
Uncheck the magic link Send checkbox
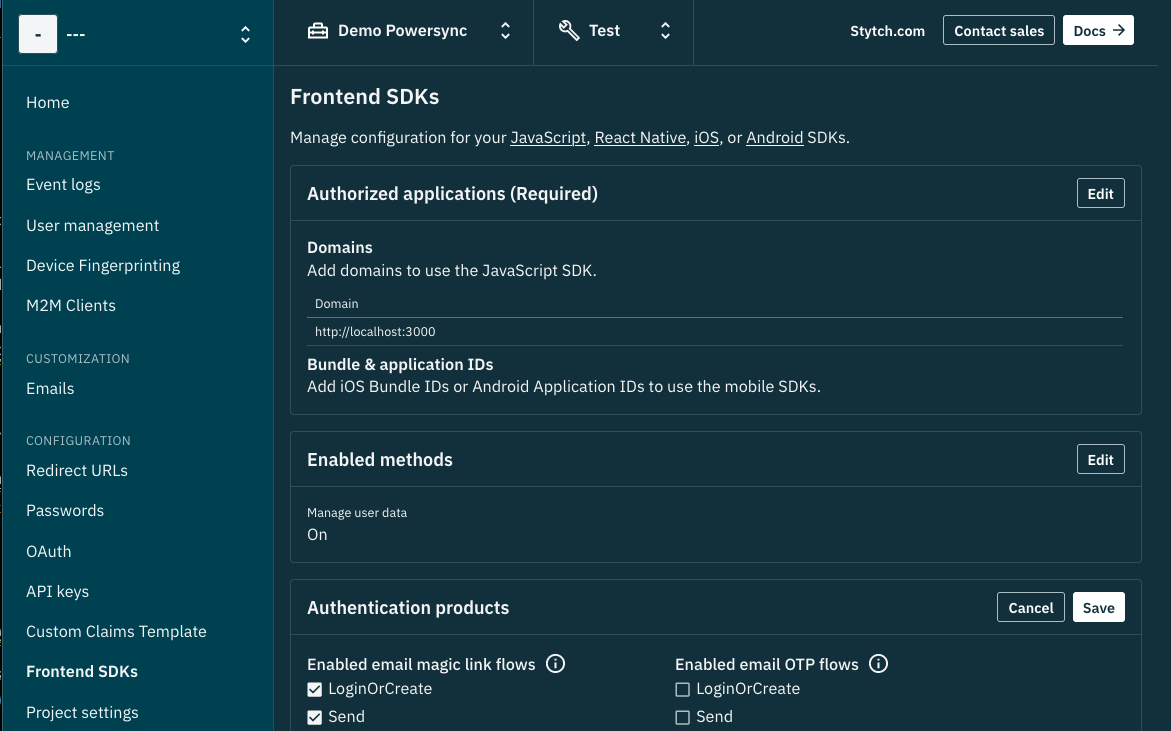point(315,717)
